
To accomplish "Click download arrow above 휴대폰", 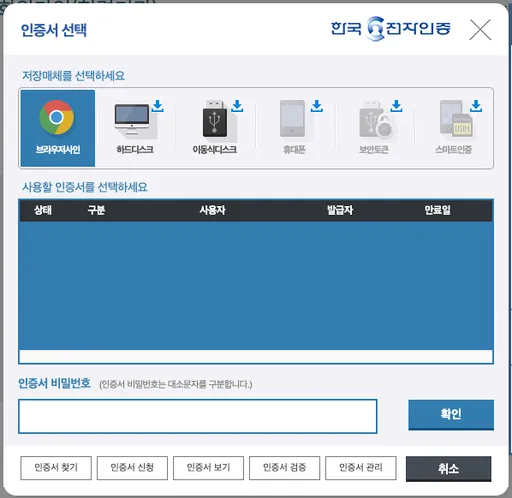I will point(317,106).
